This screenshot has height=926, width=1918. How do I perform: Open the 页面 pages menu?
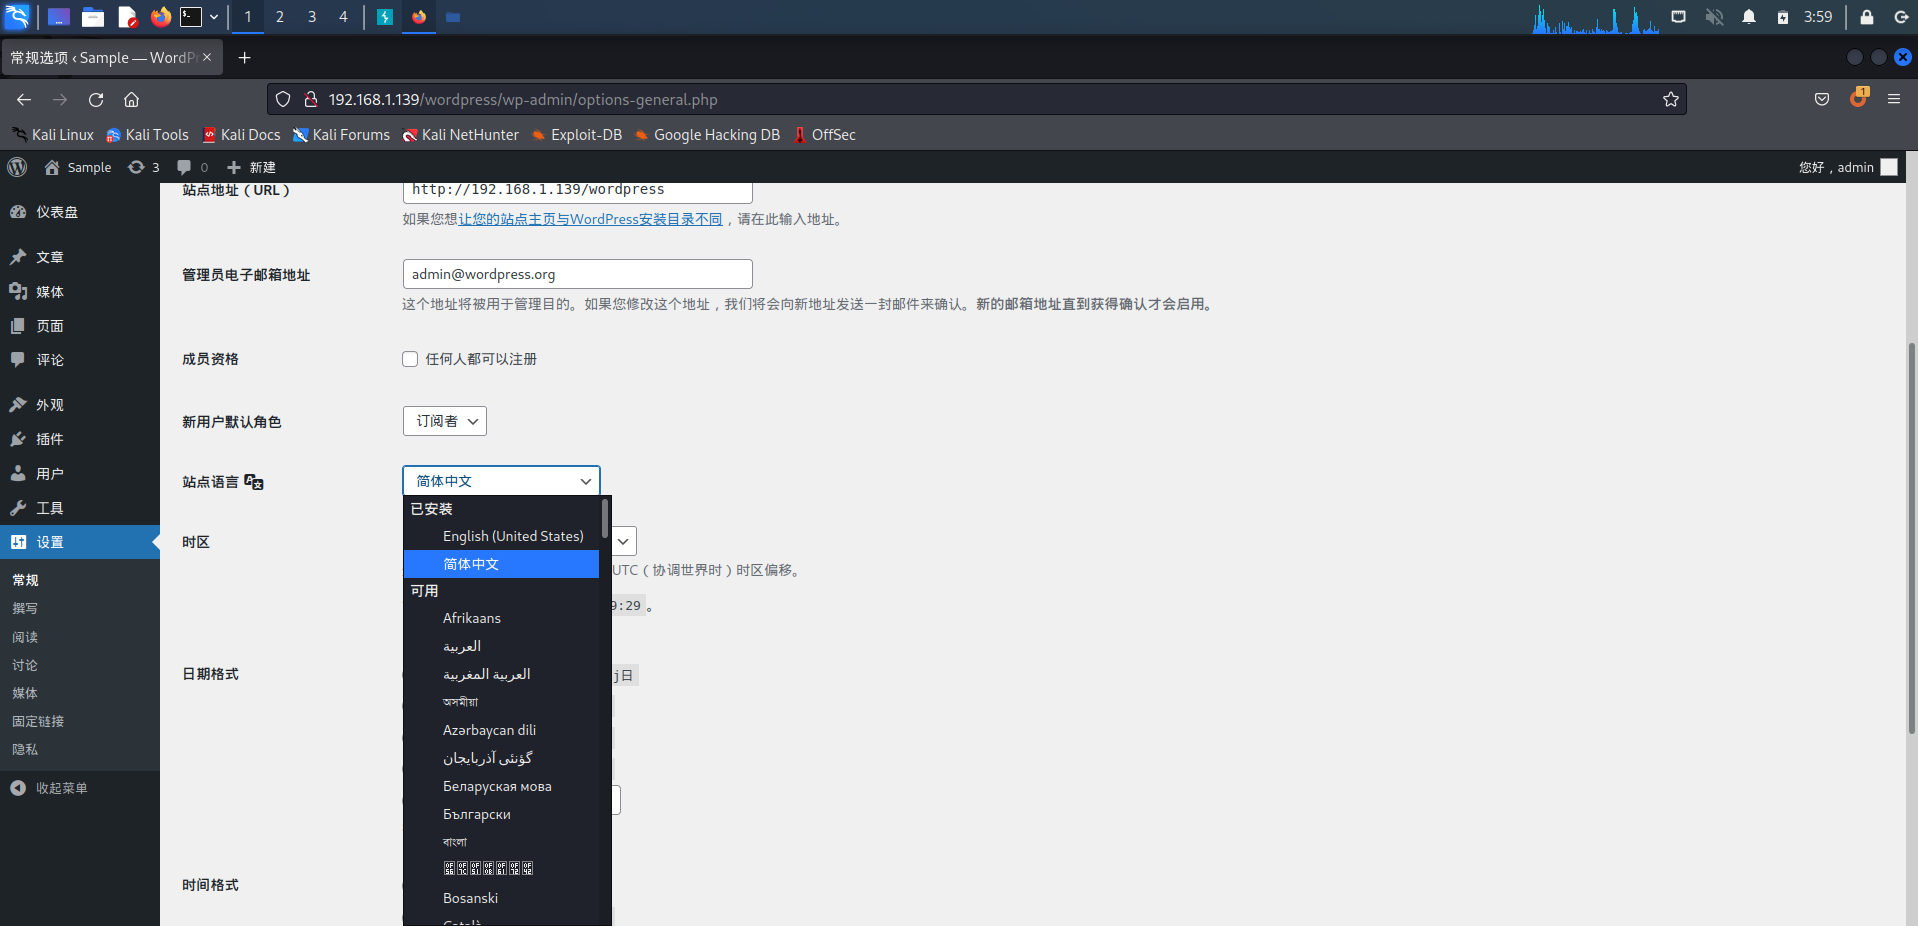(80, 326)
